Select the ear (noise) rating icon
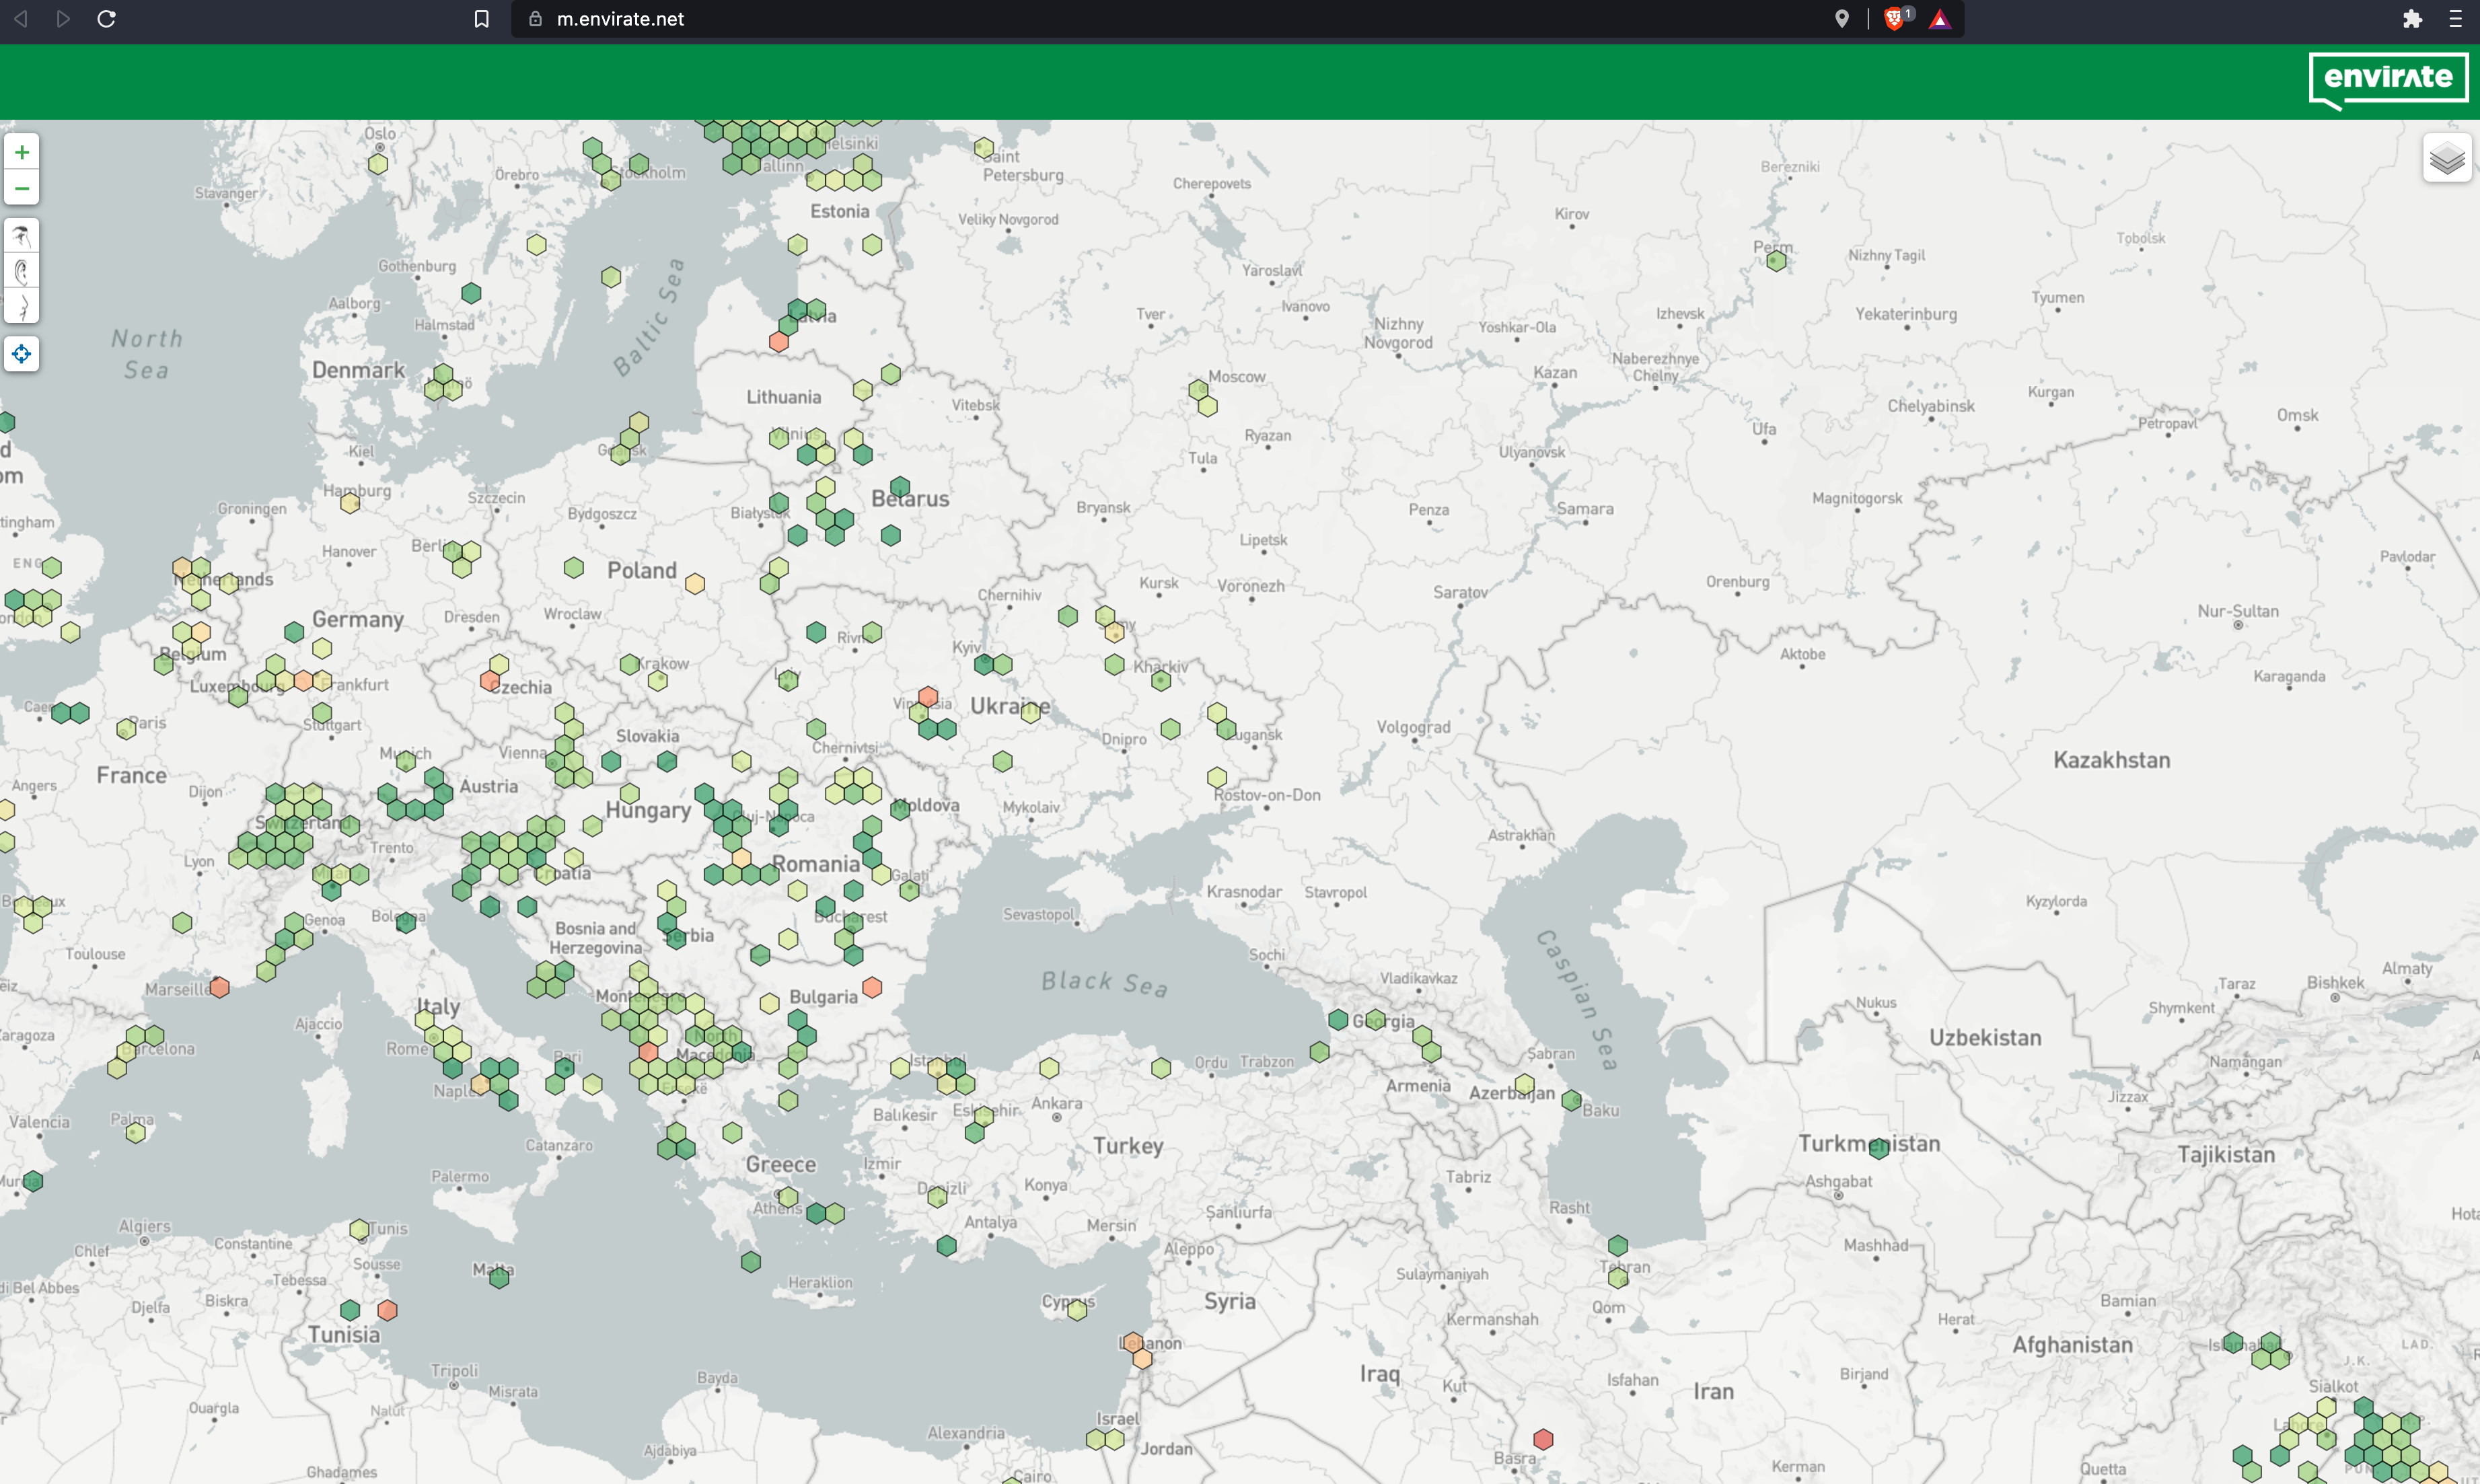The image size is (2480, 1484). tap(21, 271)
